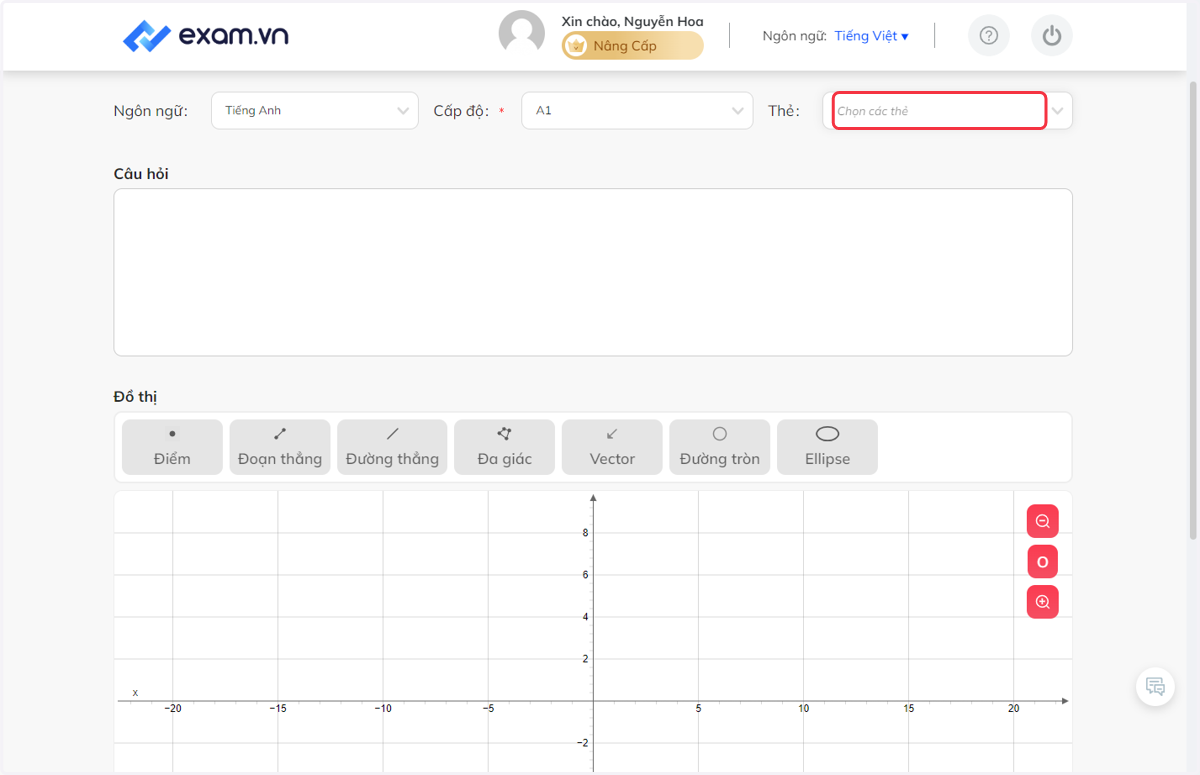
Task: Select the Đa giác polygon tool
Action: [504, 447]
